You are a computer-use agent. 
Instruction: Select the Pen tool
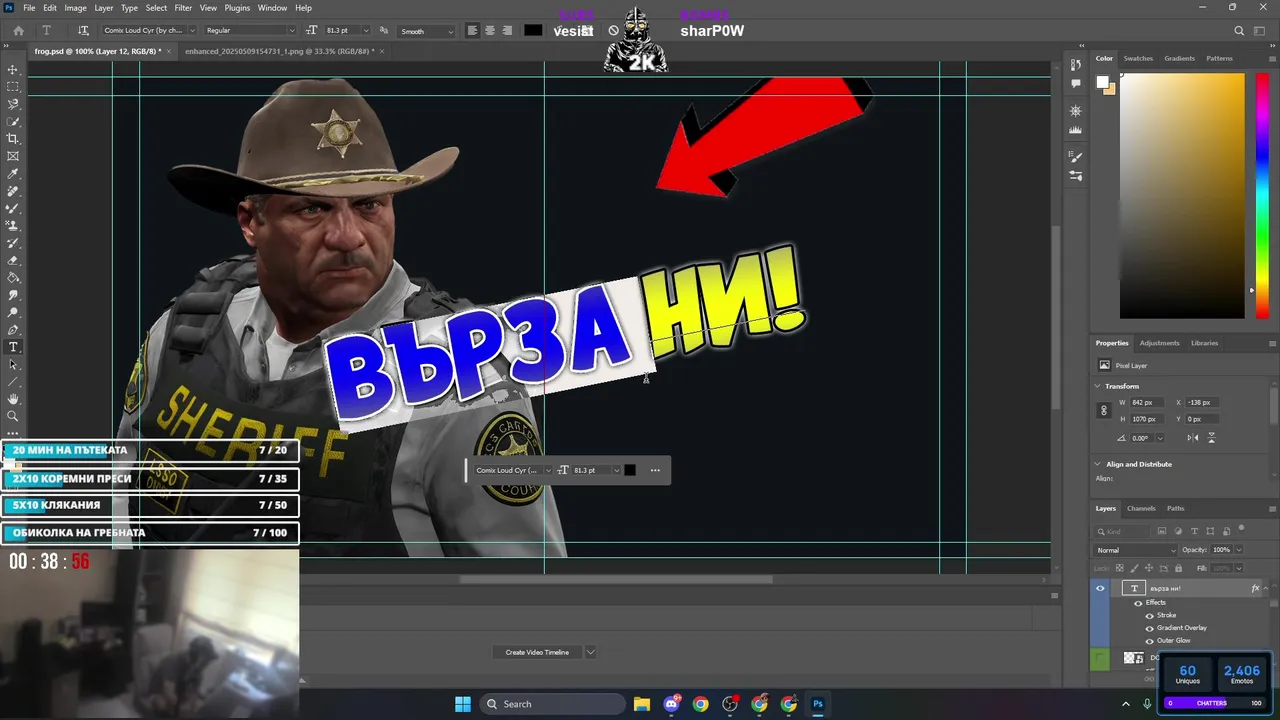pyautogui.click(x=13, y=330)
